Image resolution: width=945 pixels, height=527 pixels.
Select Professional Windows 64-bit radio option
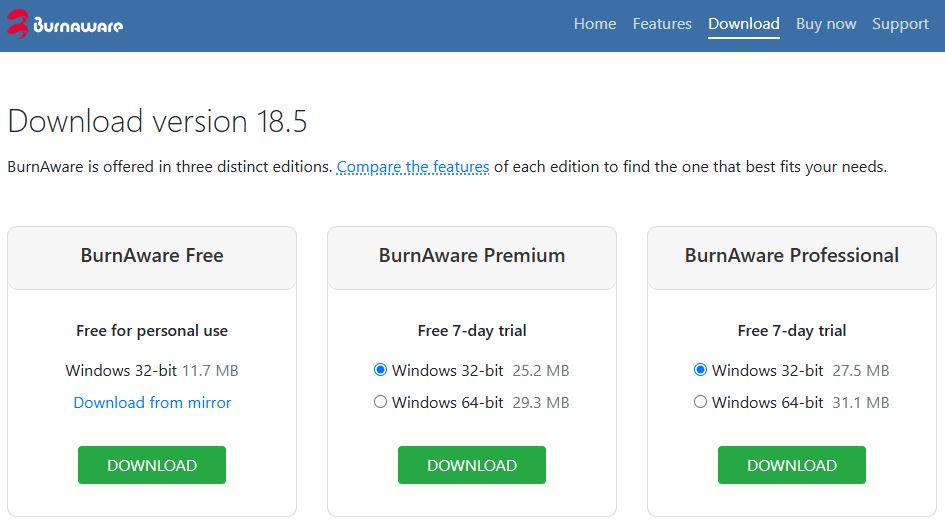(700, 402)
